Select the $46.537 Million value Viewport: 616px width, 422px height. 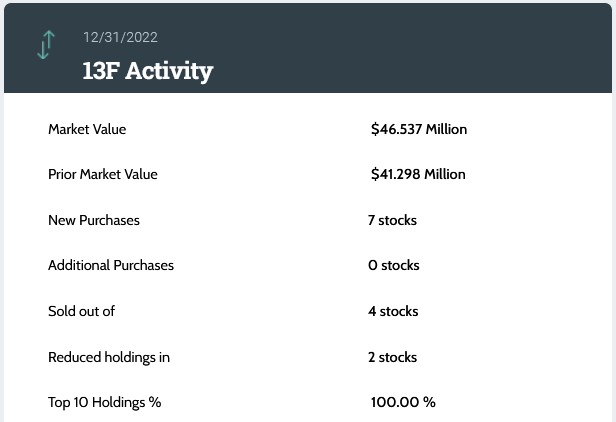point(418,129)
